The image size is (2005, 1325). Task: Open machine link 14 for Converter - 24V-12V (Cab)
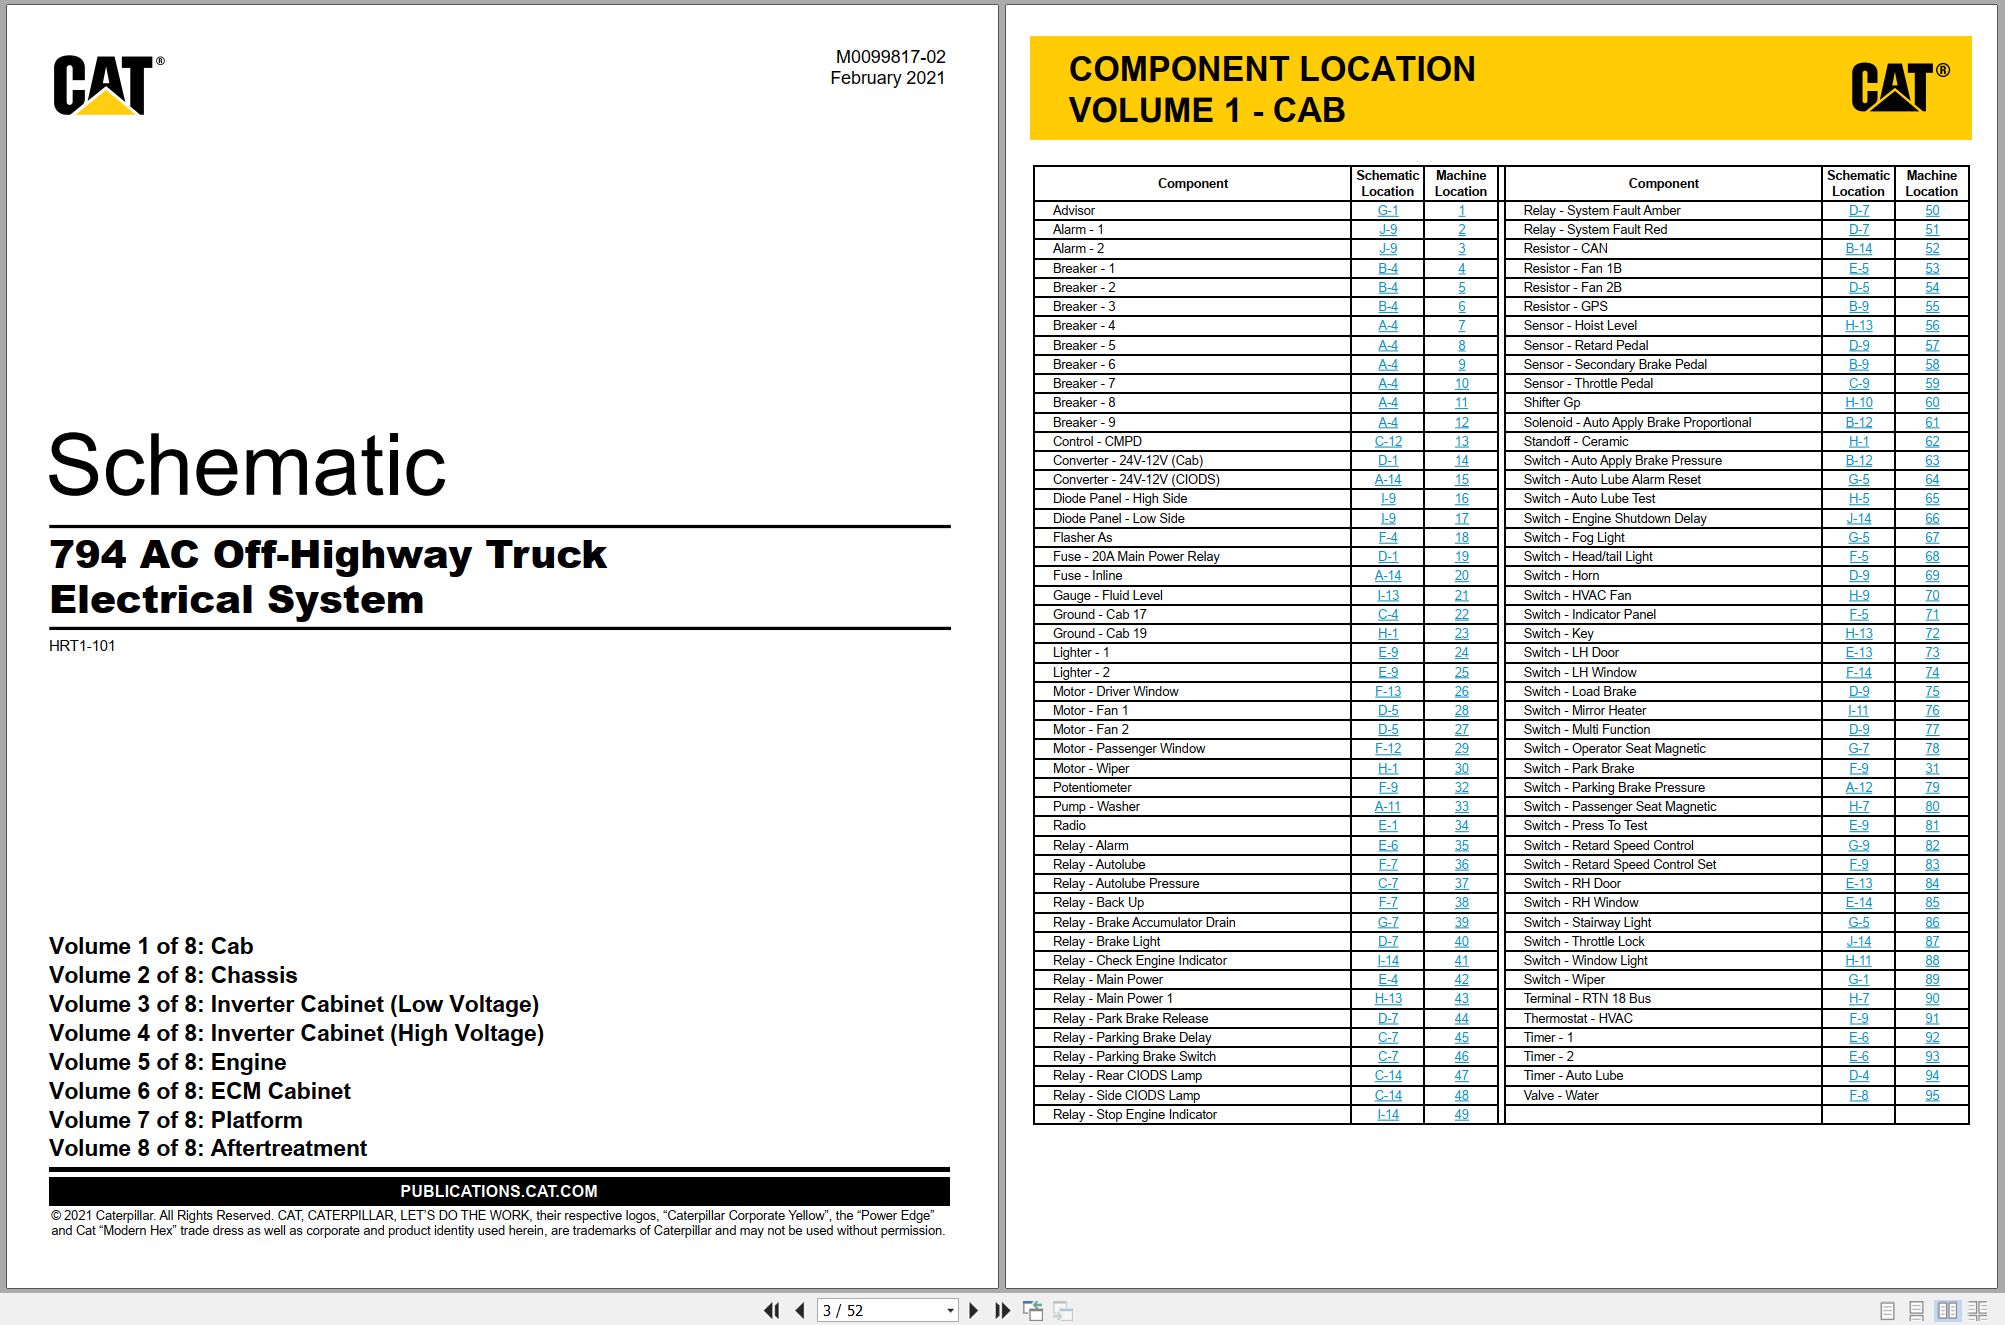pyautogui.click(x=1461, y=460)
